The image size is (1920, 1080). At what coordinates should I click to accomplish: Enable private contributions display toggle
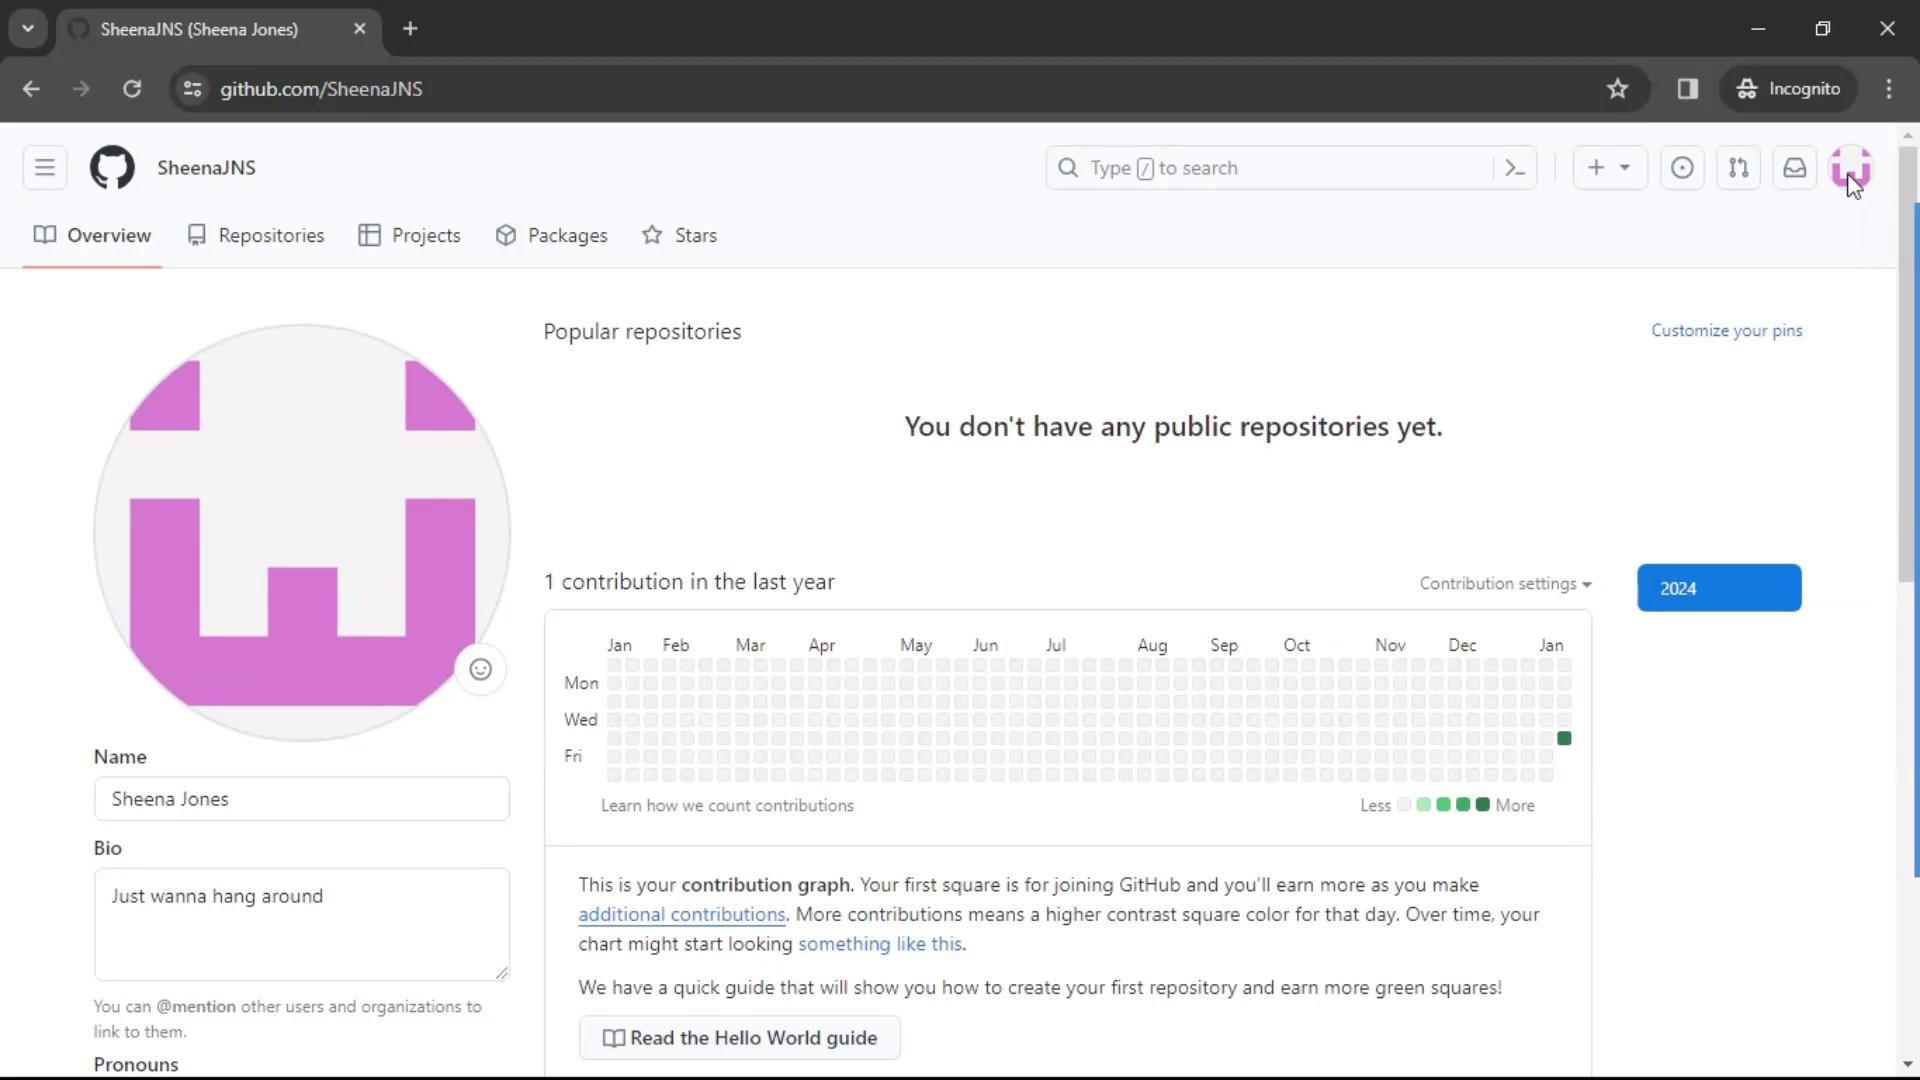(x=1503, y=583)
